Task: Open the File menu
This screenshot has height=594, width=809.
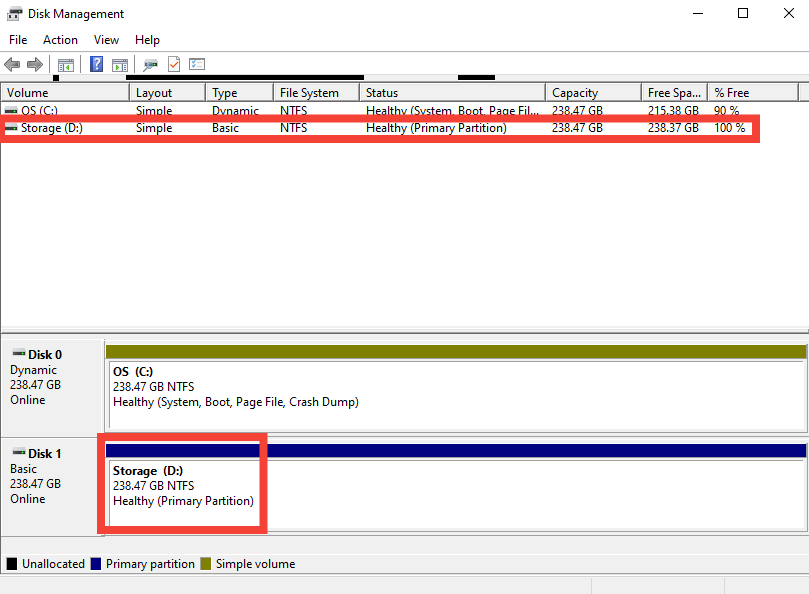Action: (17, 39)
